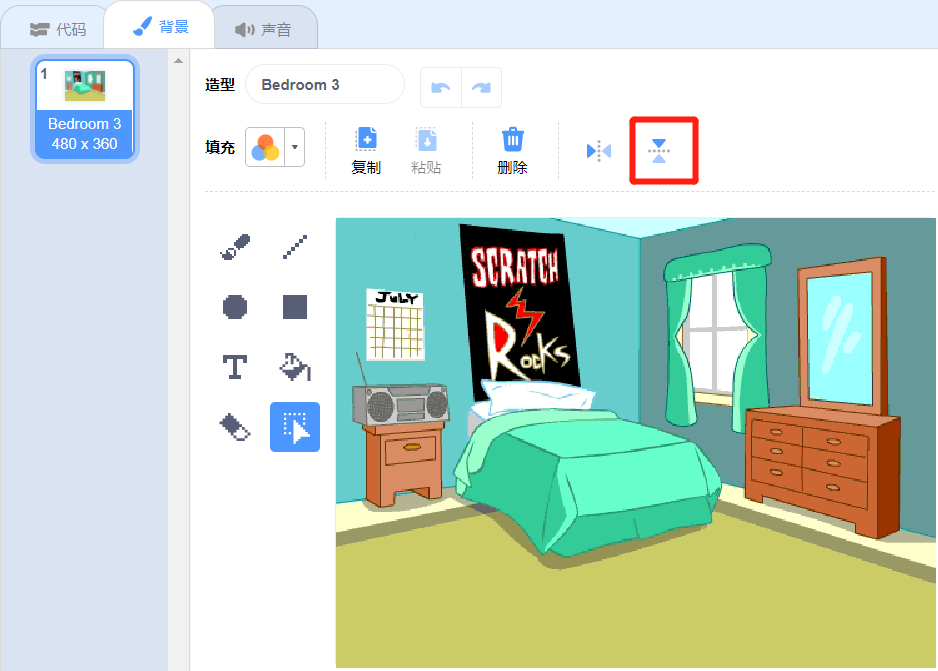Open the 声音 tab
This screenshot has width=938, height=671.
click(x=264, y=29)
